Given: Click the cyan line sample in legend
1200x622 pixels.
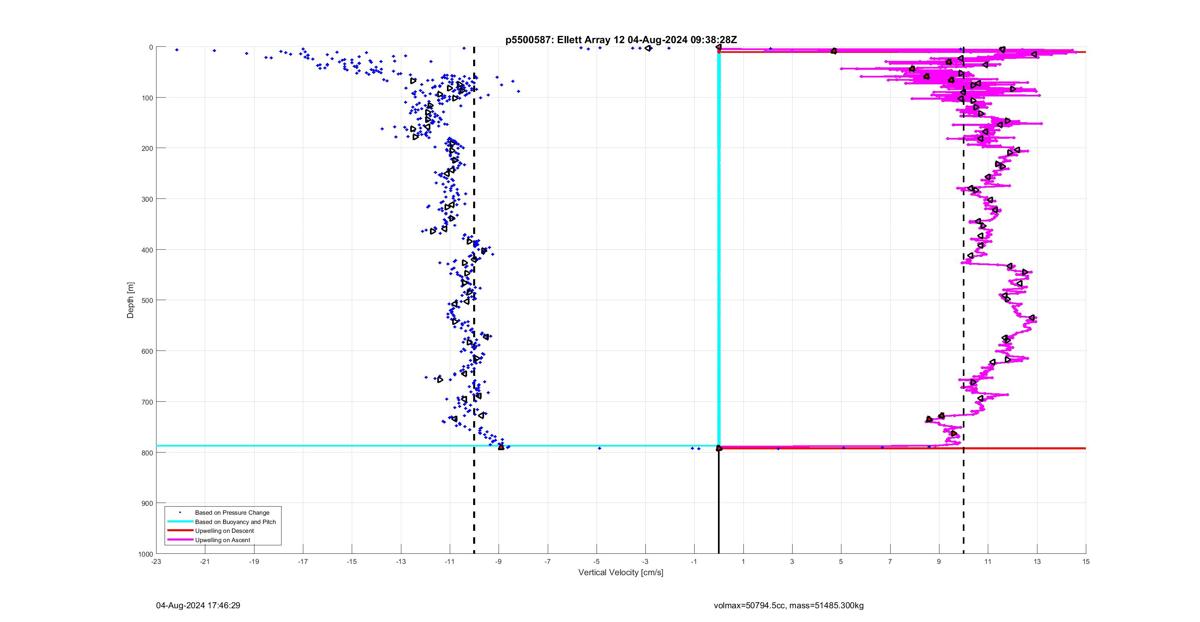Looking at the screenshot, I should 179,521.
